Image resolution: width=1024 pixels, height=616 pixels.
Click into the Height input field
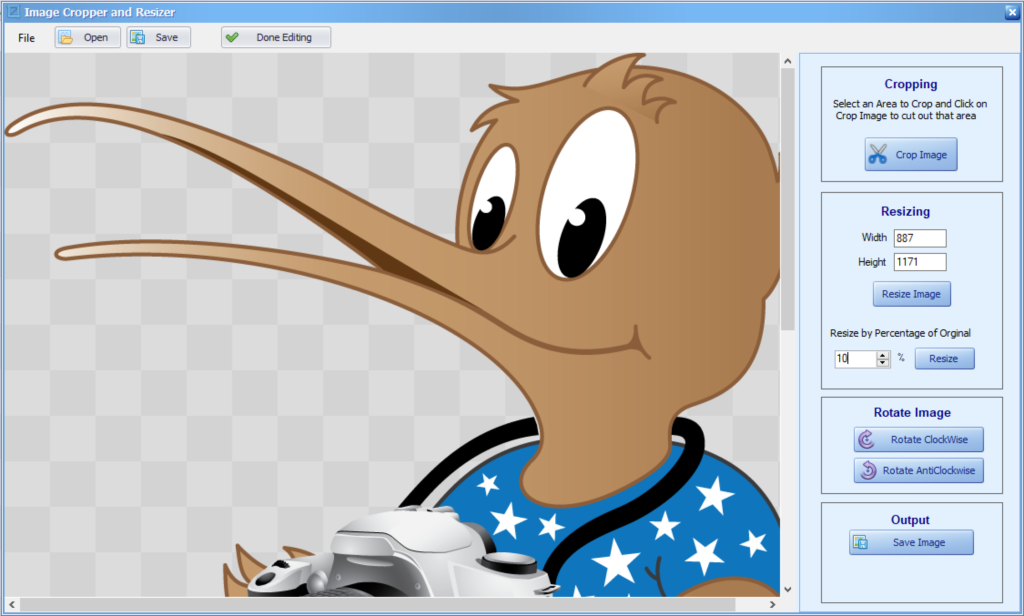coord(920,262)
